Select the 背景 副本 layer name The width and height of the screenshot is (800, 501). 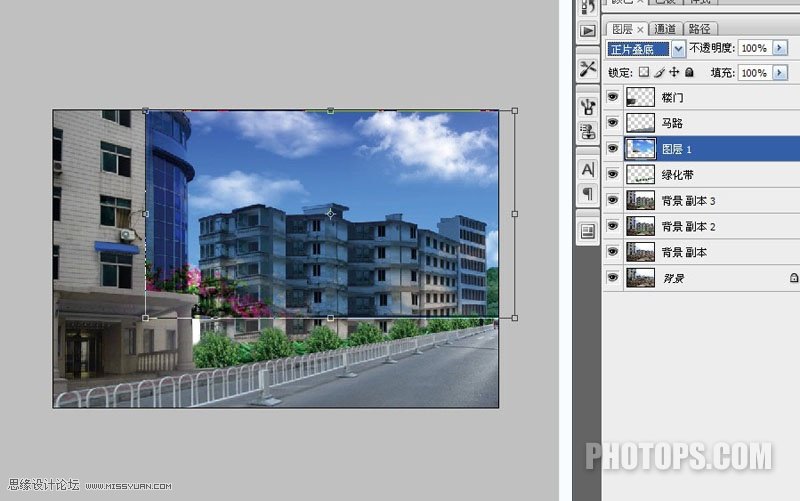[684, 253]
